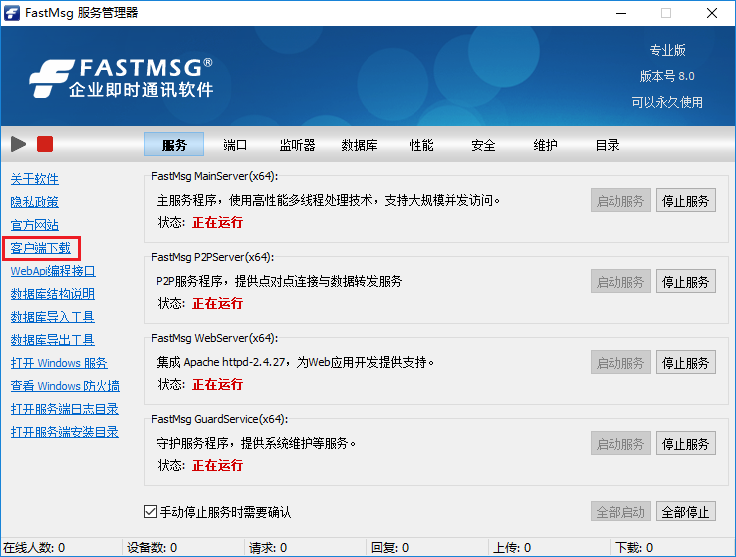Close the FastMsg manager window

click(x=712, y=13)
